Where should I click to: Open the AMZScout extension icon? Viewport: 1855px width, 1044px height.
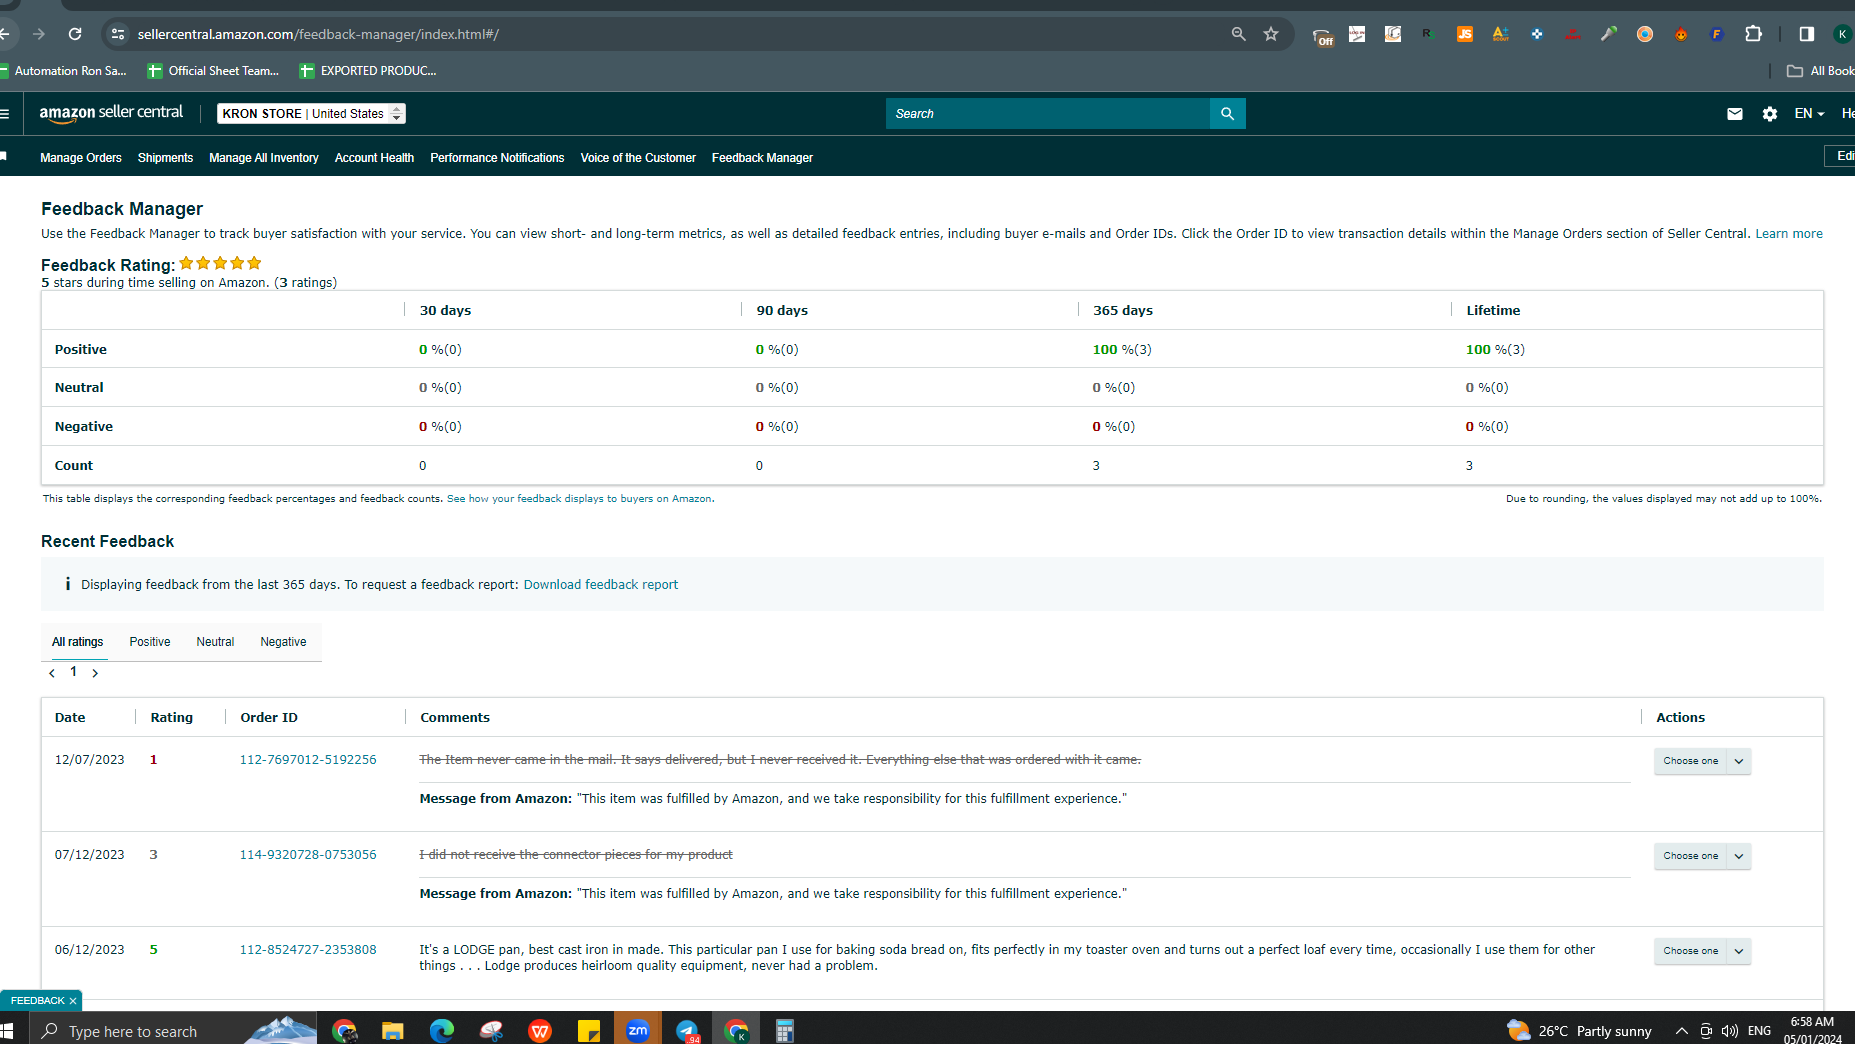point(1501,34)
